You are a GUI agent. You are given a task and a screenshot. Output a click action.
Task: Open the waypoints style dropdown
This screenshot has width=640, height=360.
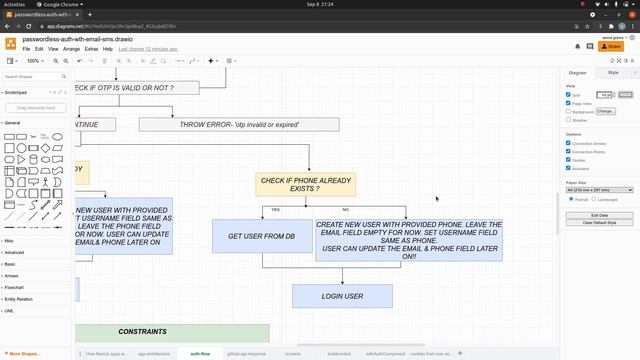coord(194,61)
